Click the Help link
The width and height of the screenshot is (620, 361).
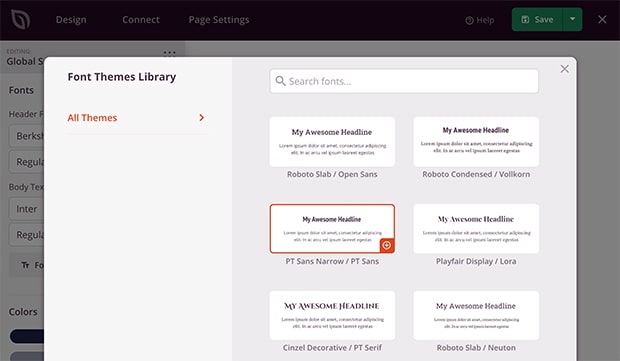480,20
